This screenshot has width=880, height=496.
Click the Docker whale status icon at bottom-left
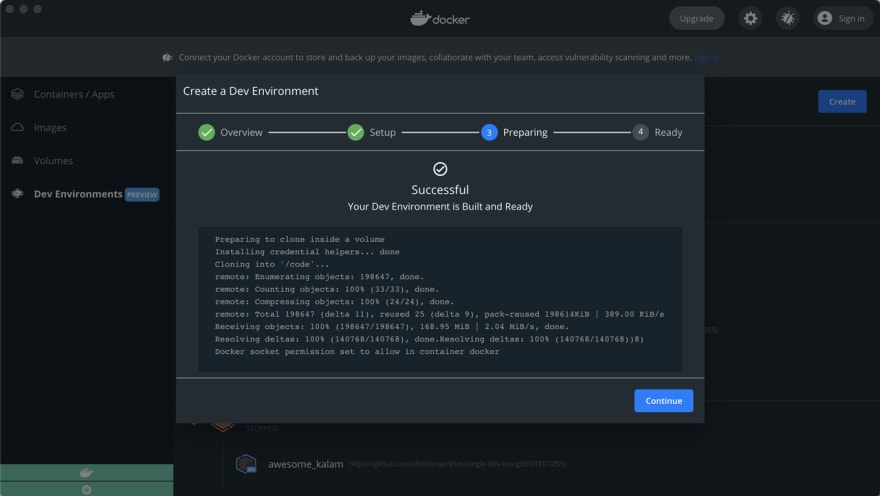[86, 472]
